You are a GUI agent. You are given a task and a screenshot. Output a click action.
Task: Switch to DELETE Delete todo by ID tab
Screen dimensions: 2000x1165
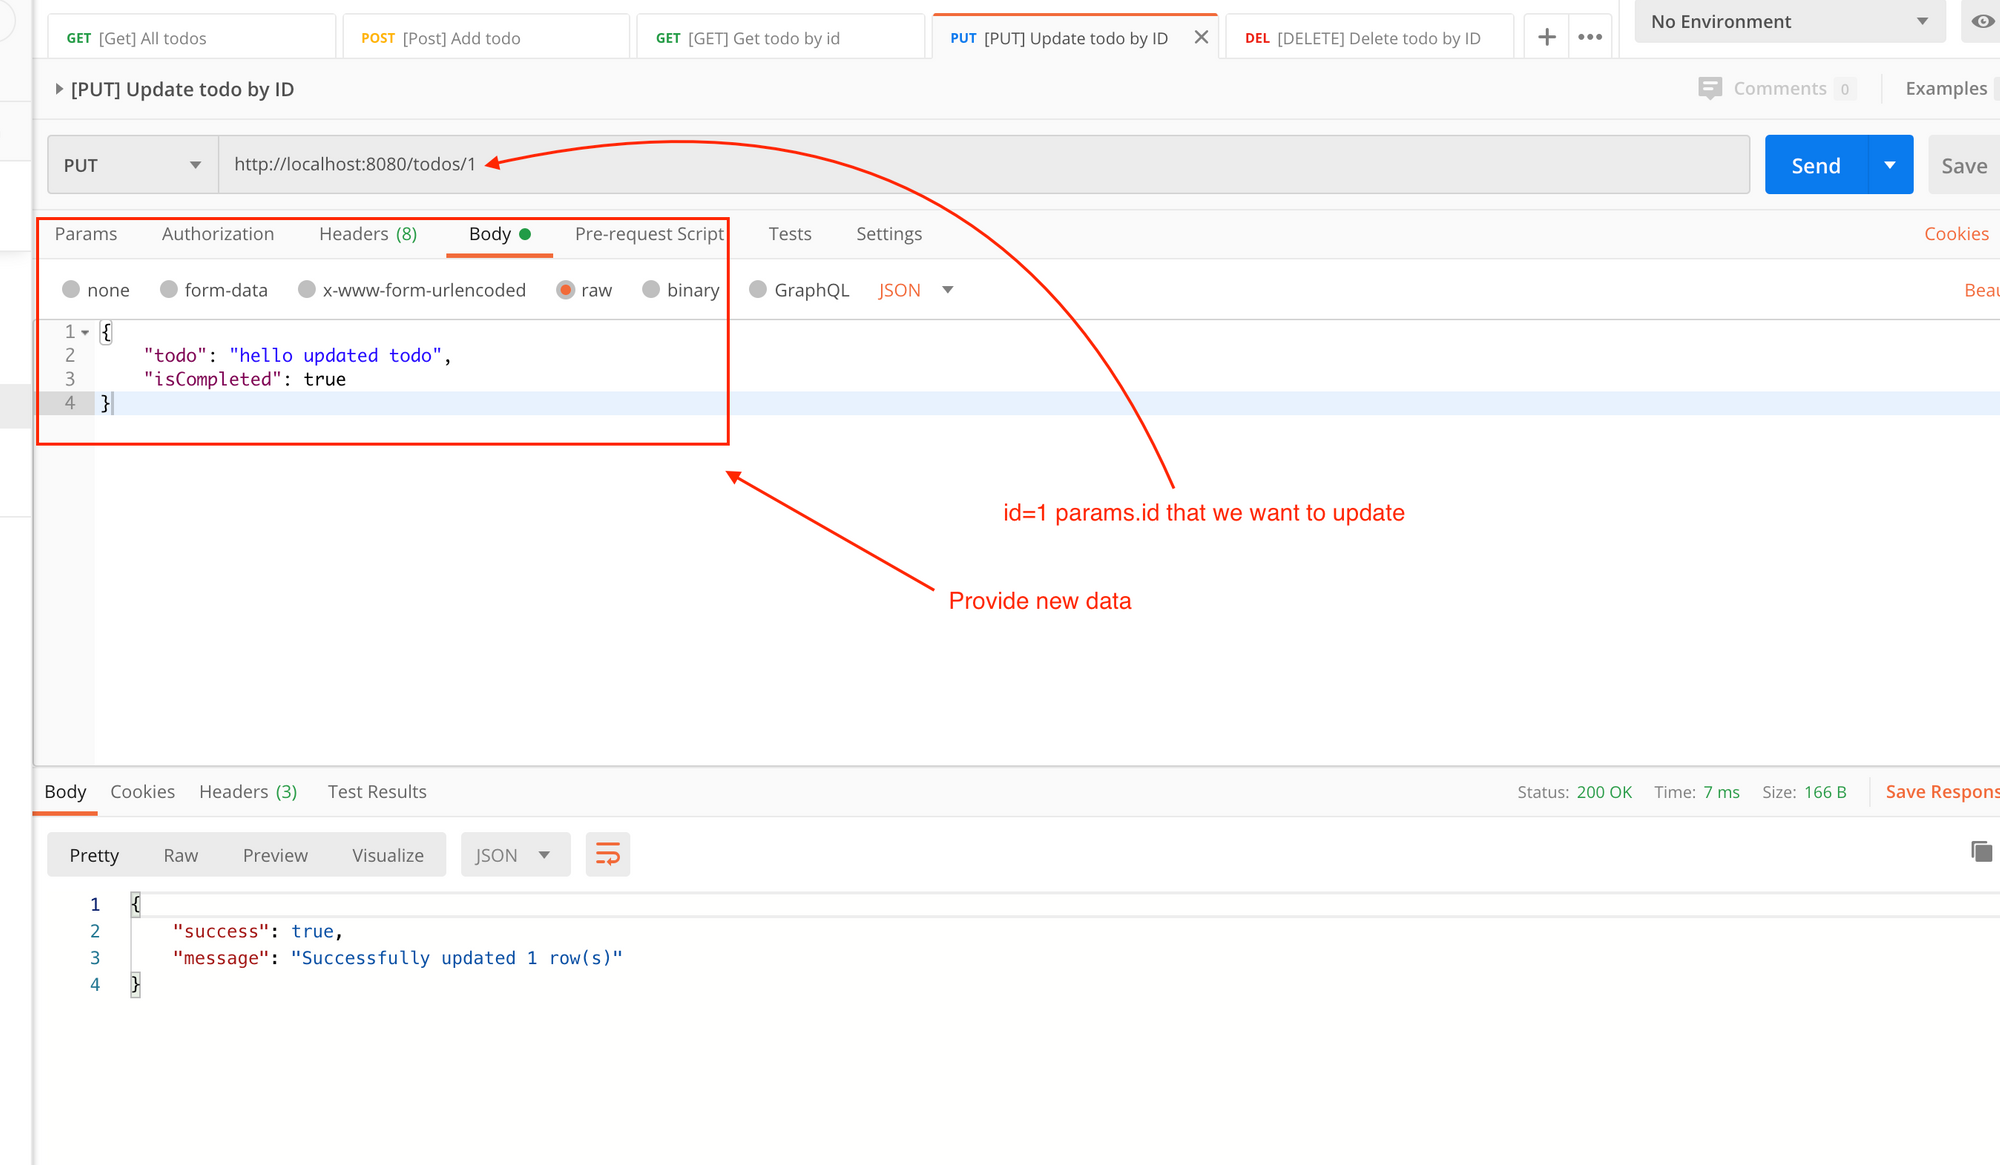click(1369, 38)
